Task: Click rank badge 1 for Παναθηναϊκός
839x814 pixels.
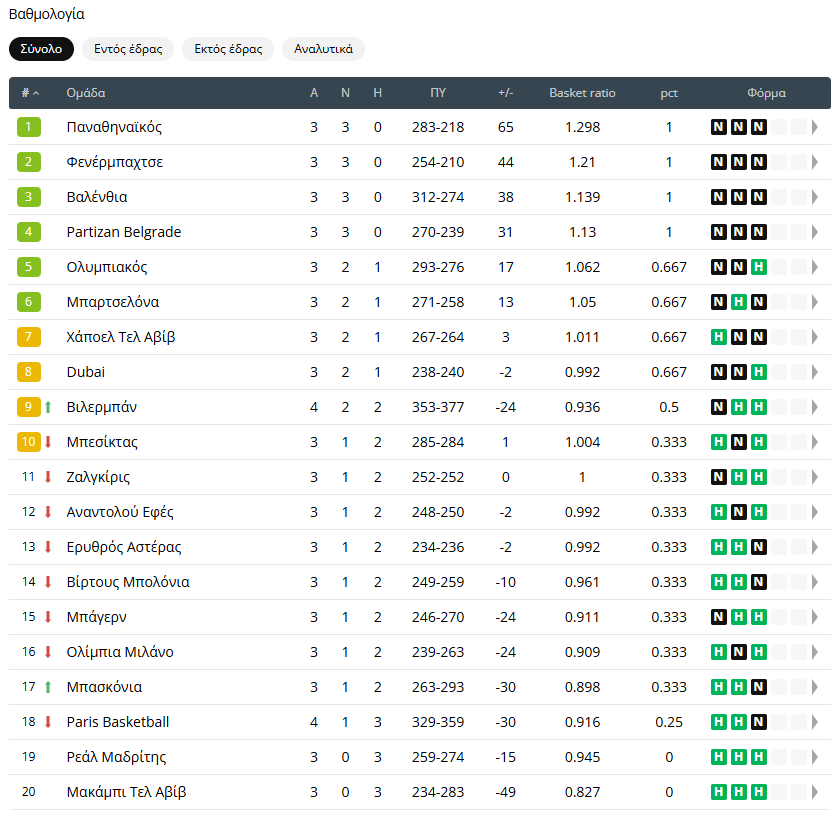Action: tap(29, 127)
